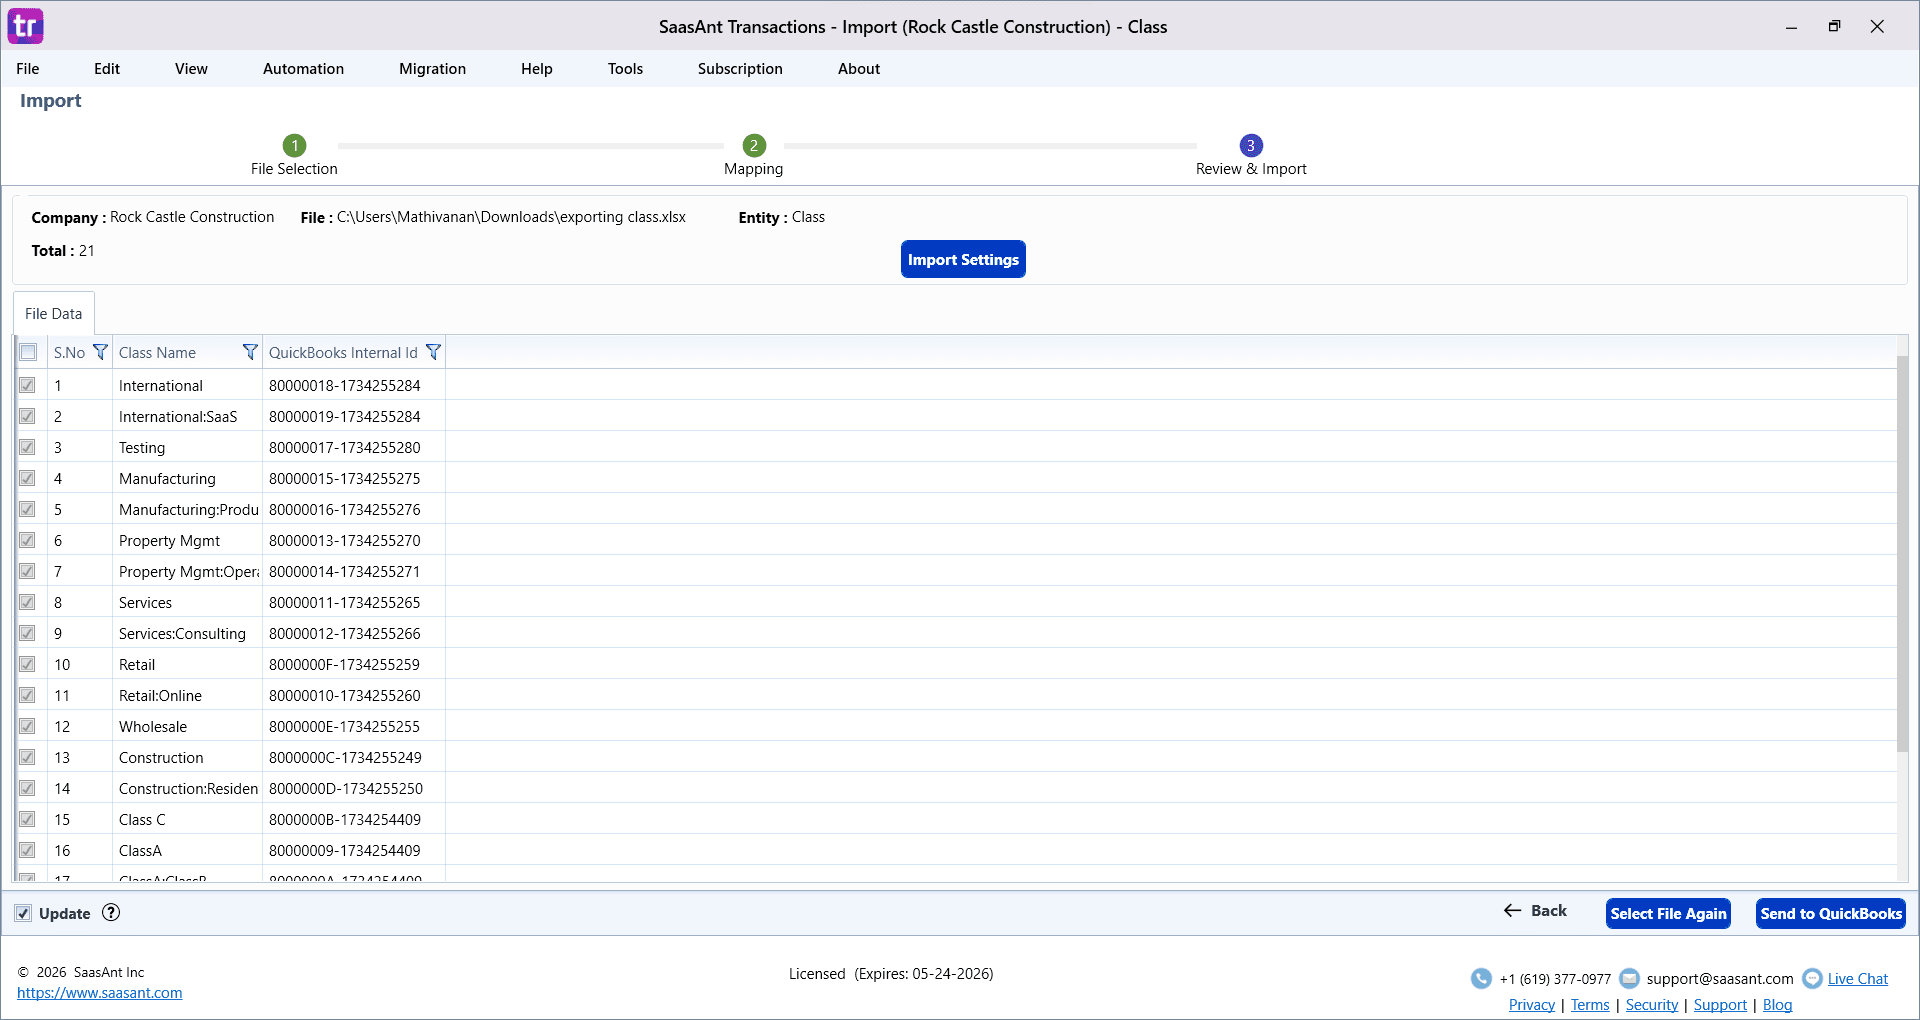
Task: Click the Live Chat bubble icon
Action: coord(1812,978)
